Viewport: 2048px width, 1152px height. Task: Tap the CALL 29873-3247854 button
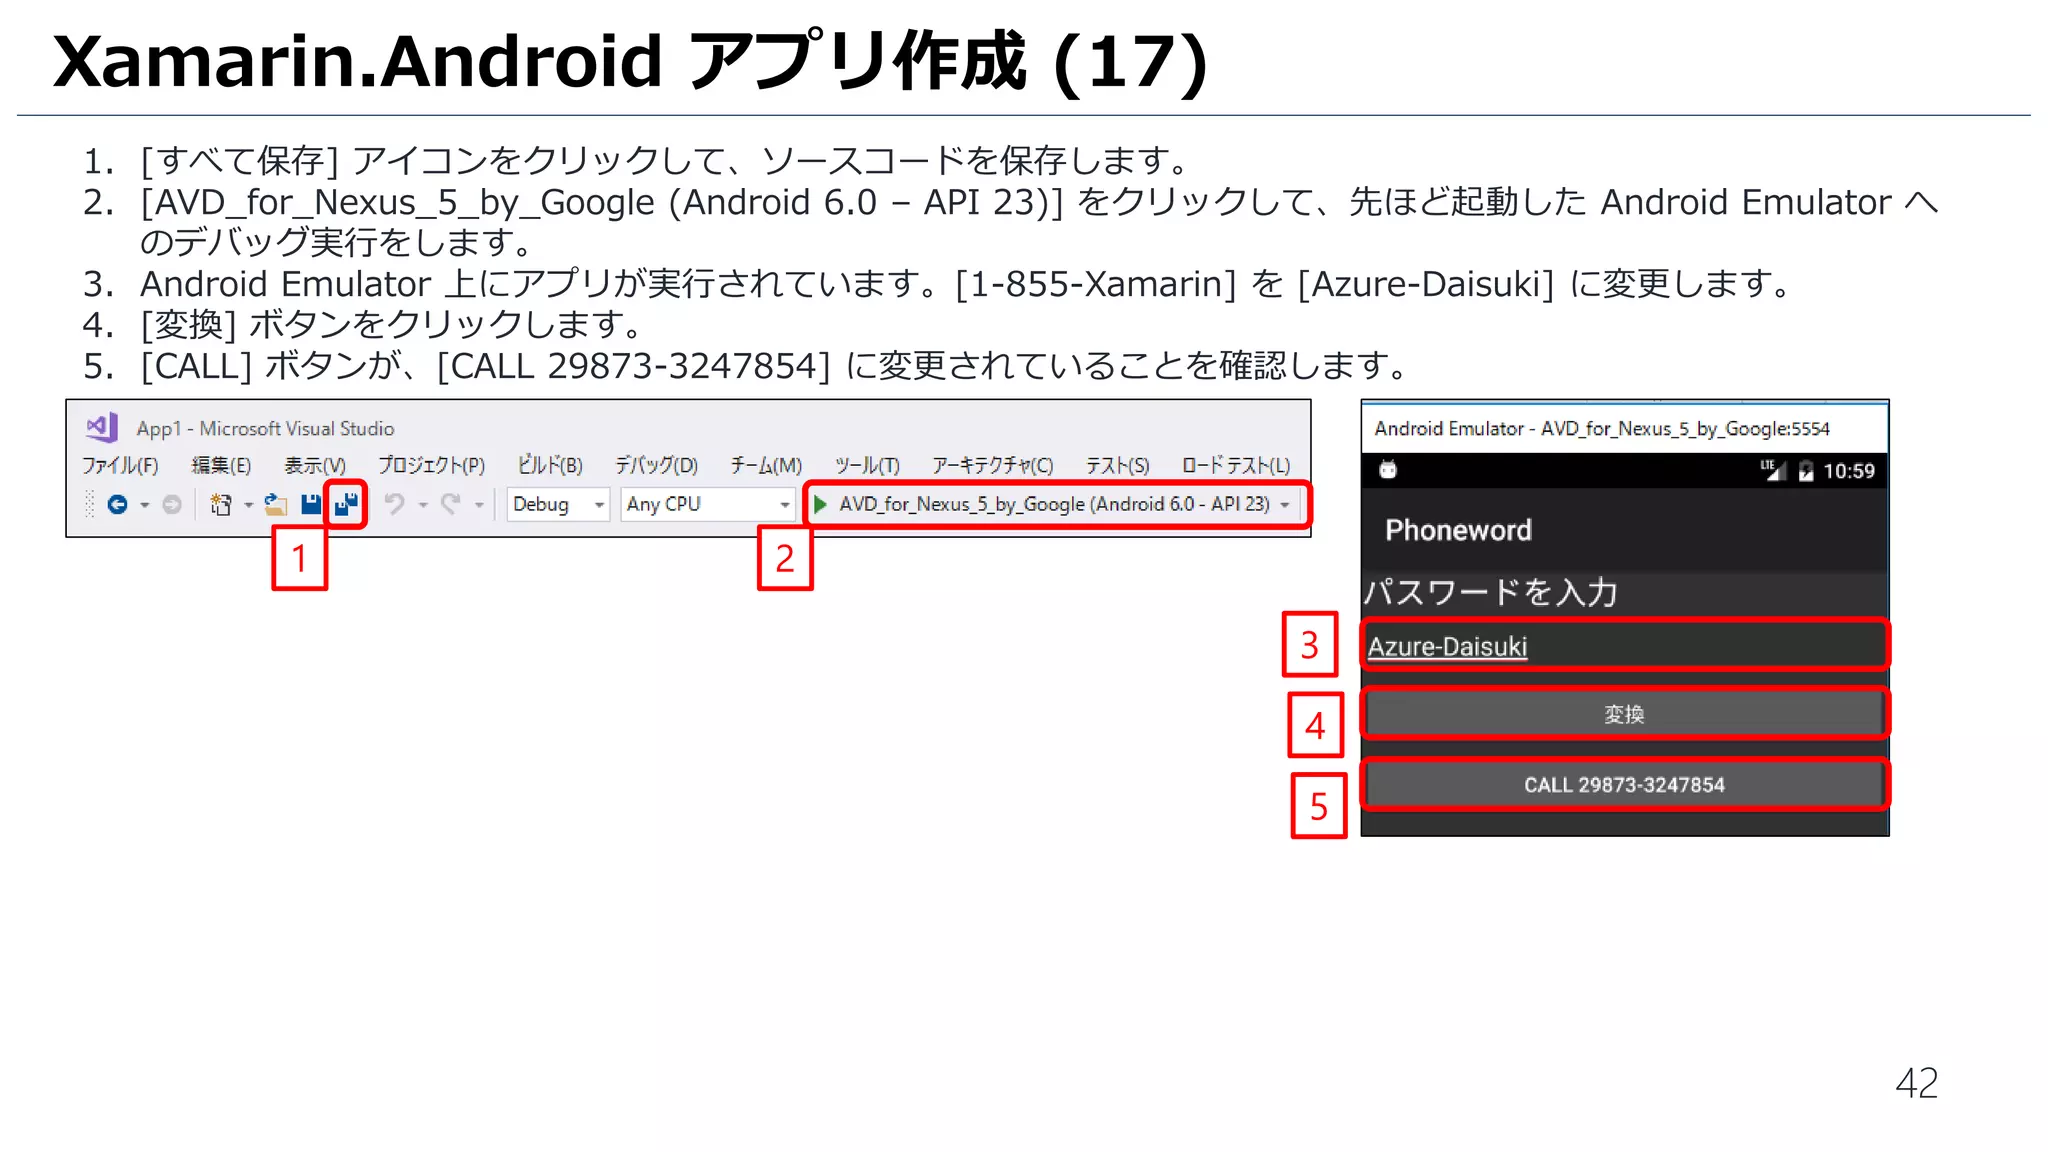pos(1625,784)
